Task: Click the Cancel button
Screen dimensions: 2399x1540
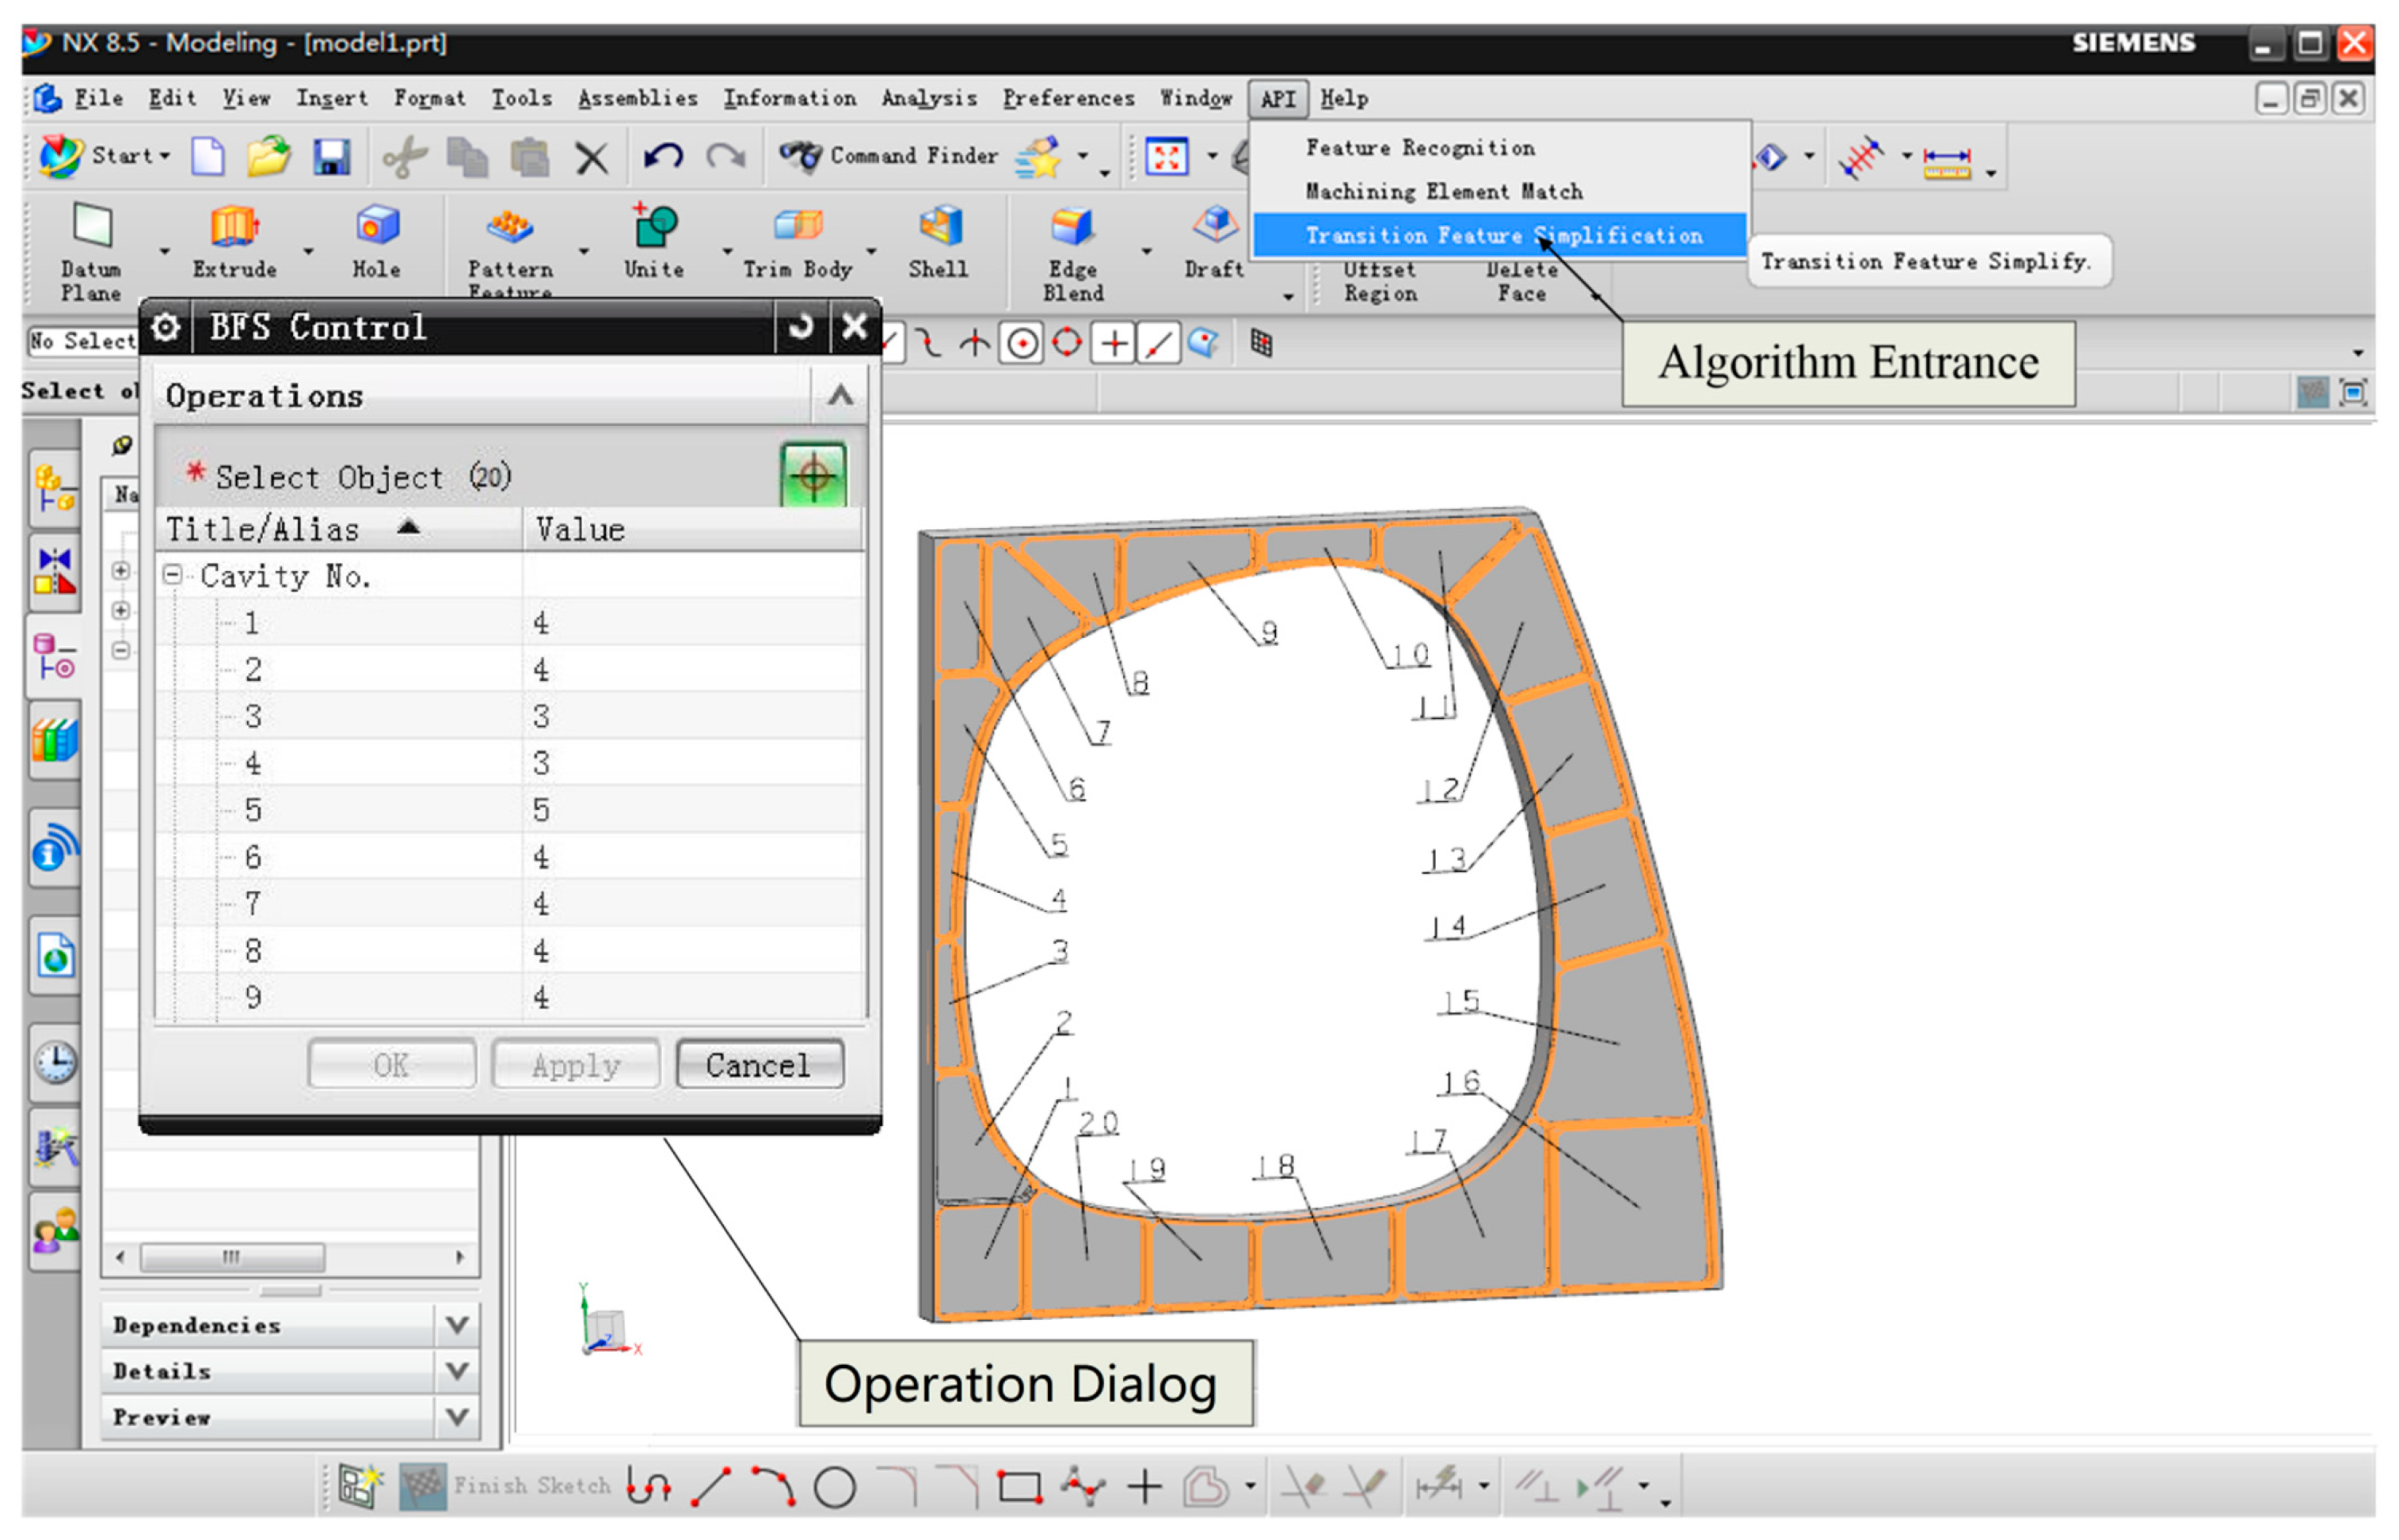Action: [759, 1065]
